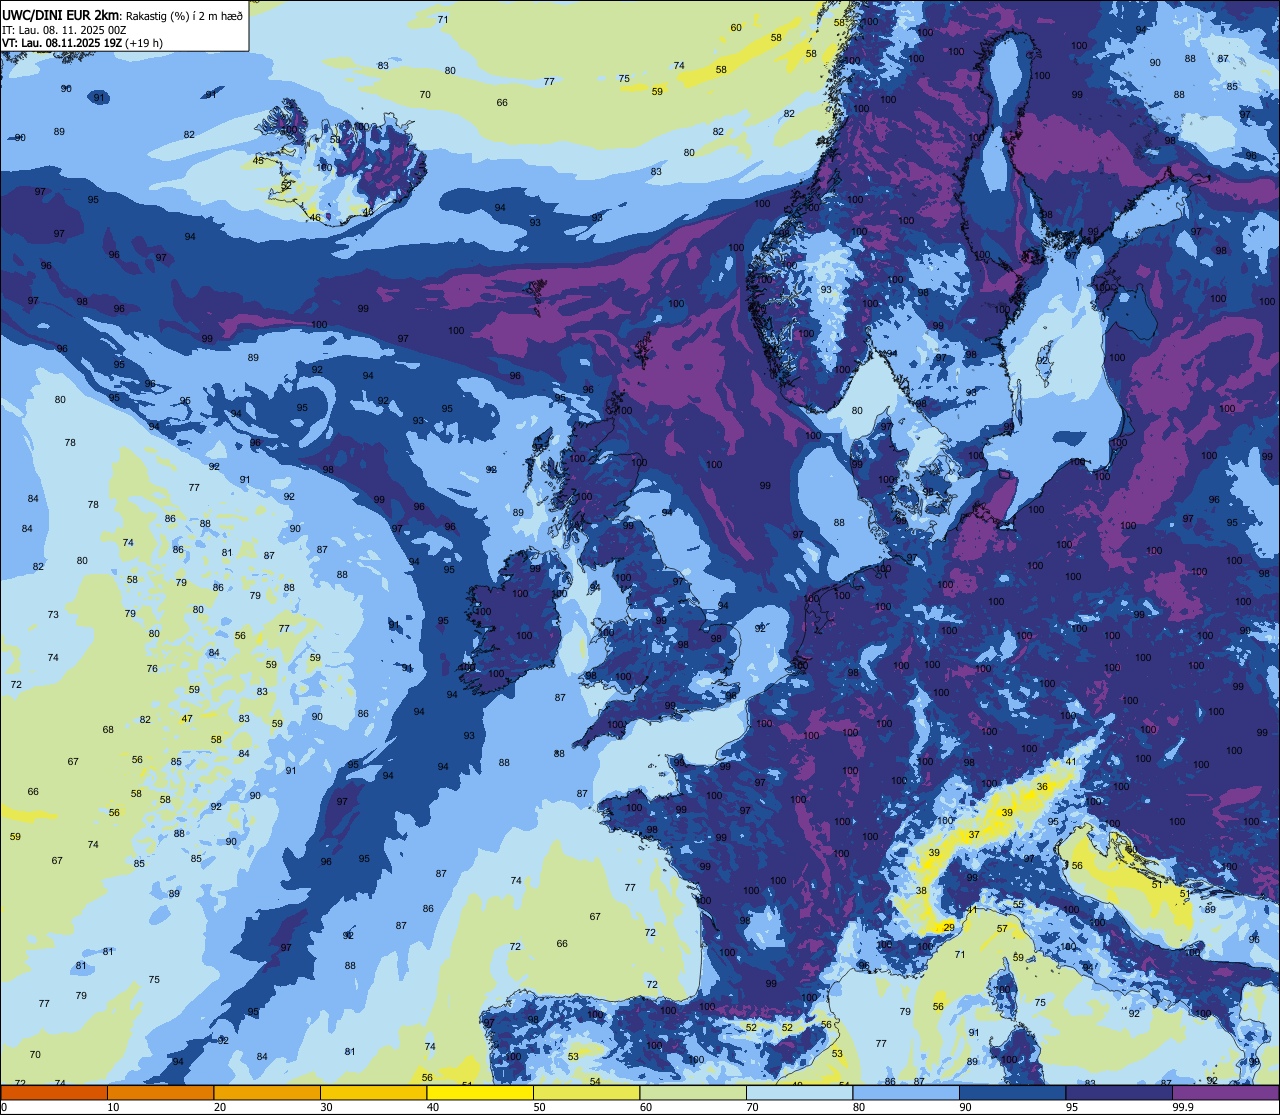This screenshot has height=1115, width=1280.
Task: Click the "UWC/DINI EUR 2km" title text
Action: tap(61, 15)
